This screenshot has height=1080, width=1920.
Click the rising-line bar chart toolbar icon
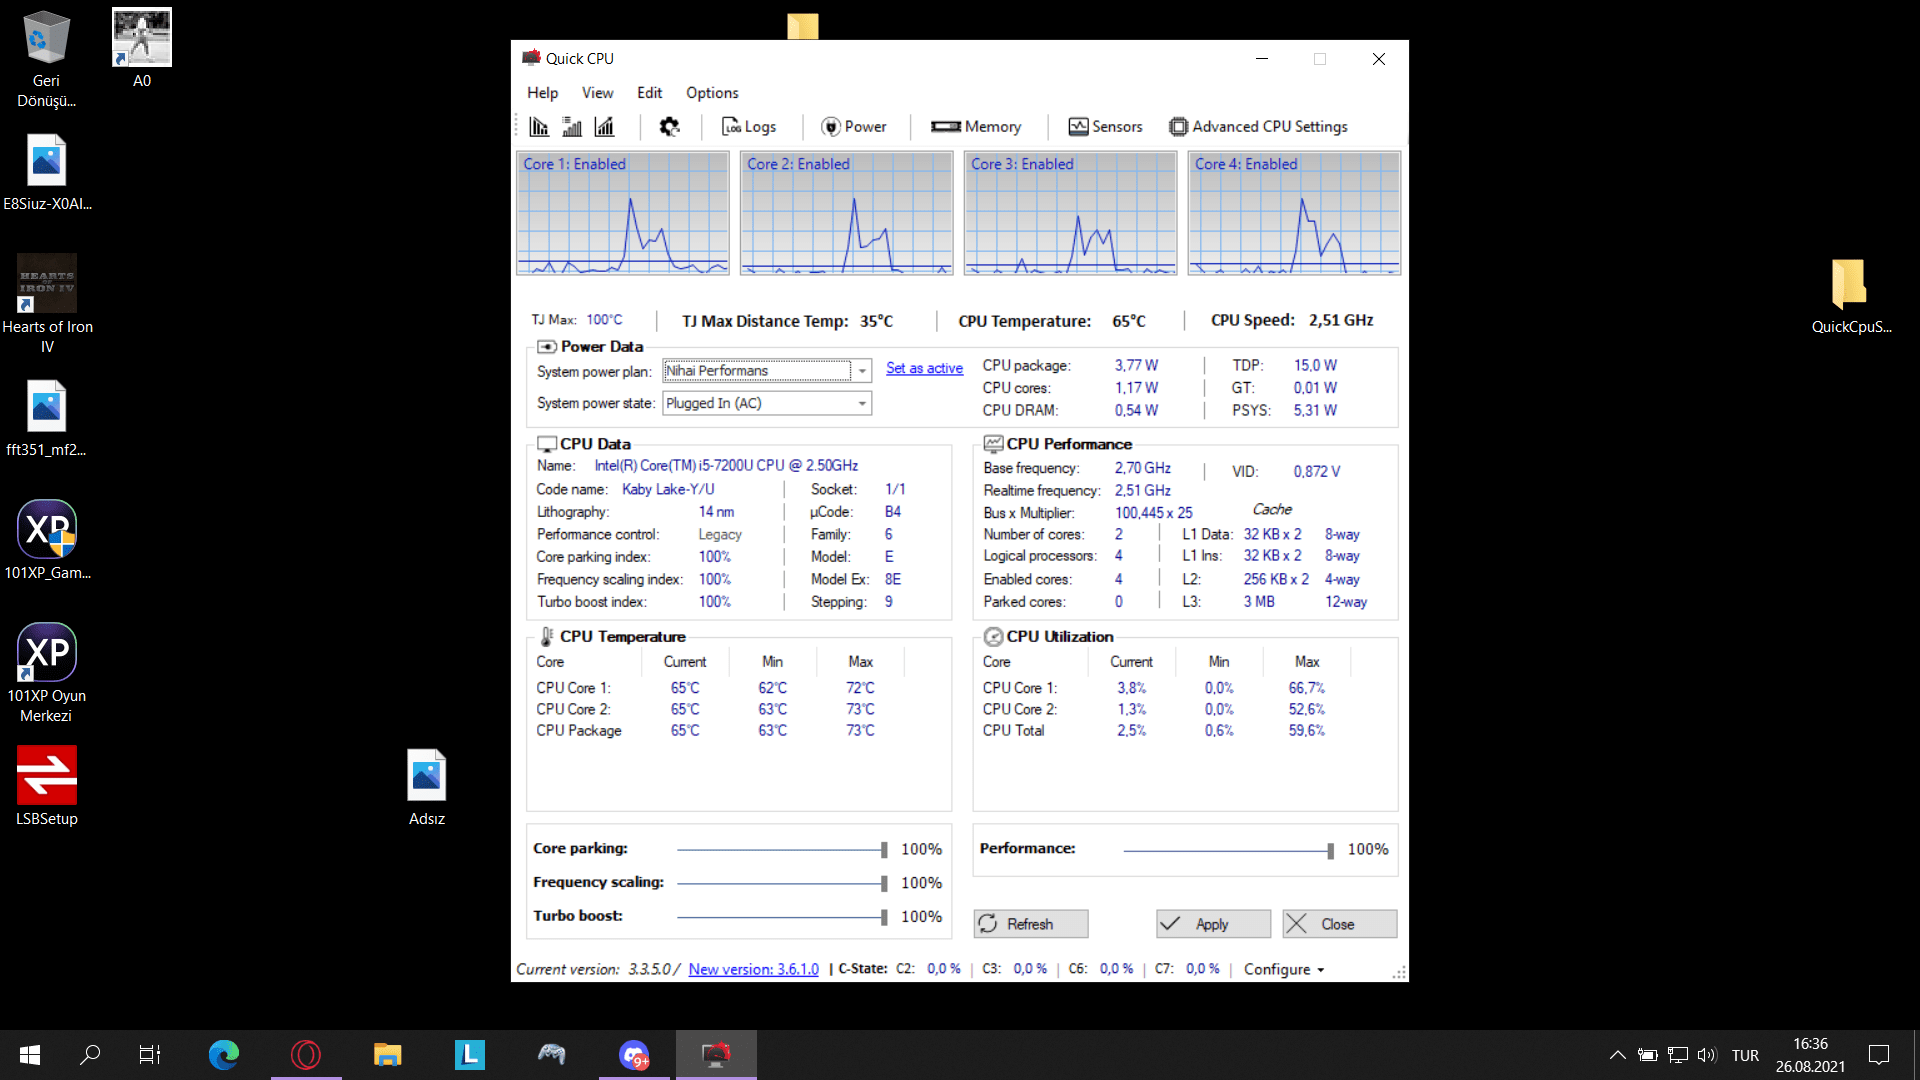point(604,127)
